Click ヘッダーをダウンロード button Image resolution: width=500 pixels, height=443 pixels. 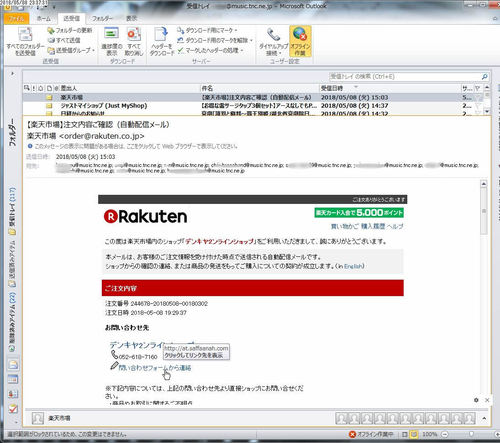(x=161, y=42)
